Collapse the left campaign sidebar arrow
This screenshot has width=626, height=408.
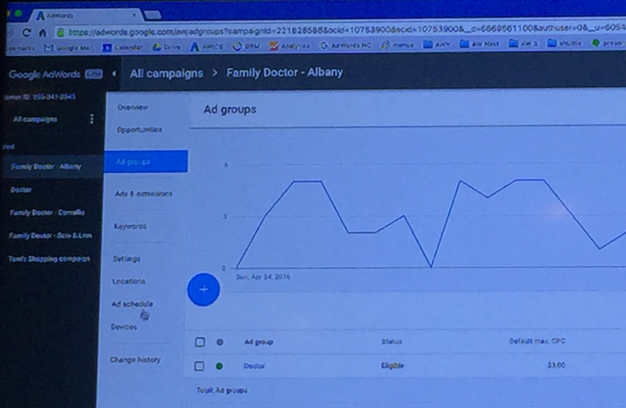(114, 73)
